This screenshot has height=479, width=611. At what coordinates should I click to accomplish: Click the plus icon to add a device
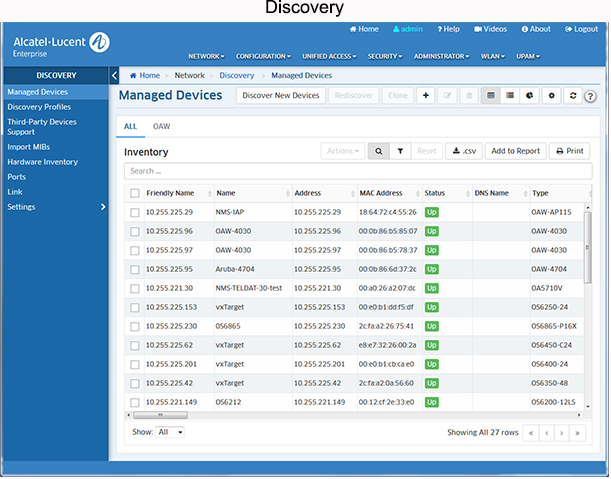426,96
